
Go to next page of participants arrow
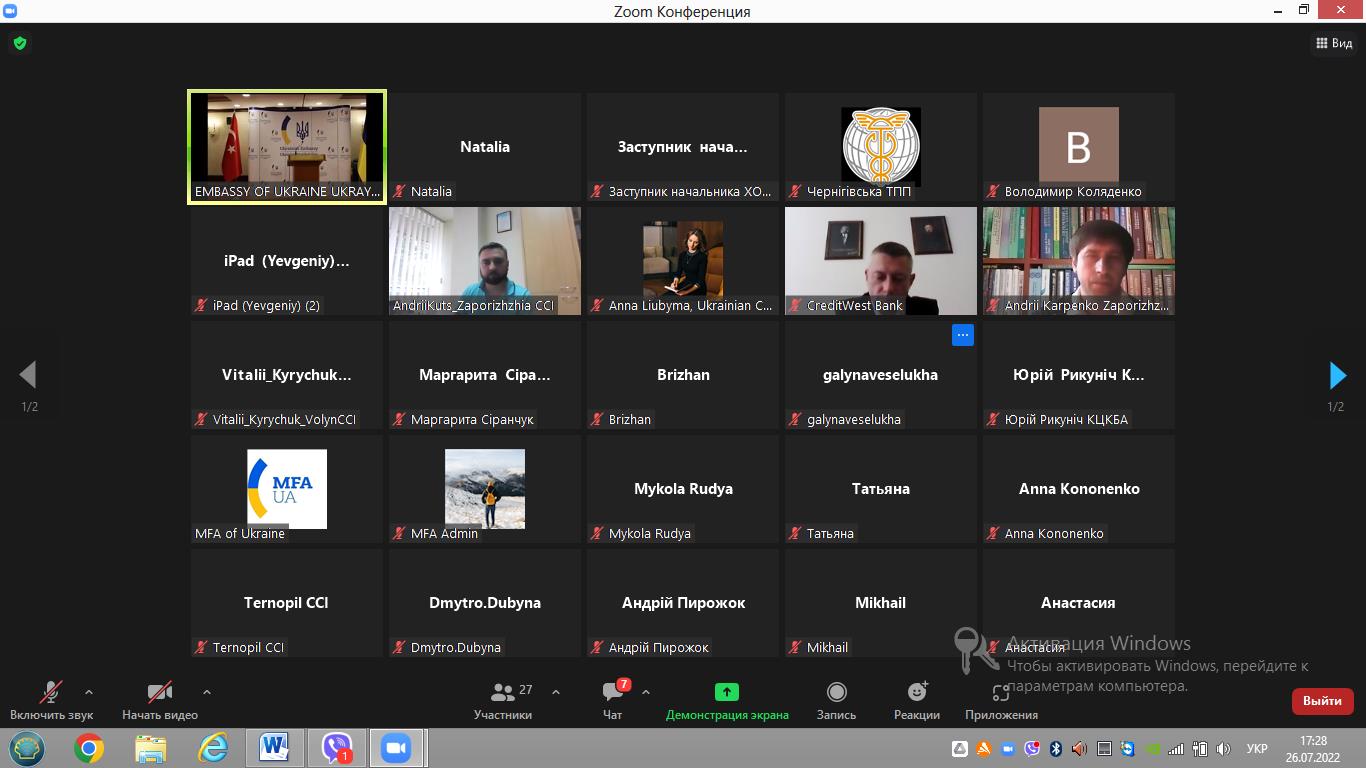[x=1337, y=375]
